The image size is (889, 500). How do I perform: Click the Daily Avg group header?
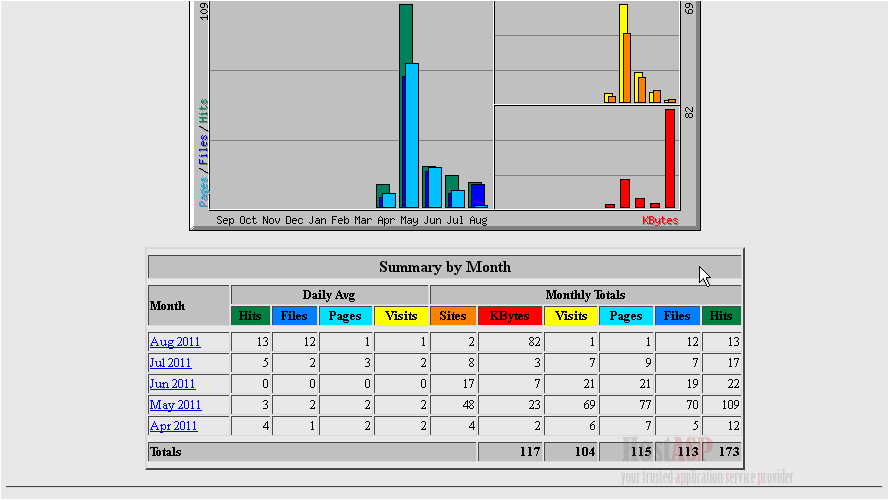point(329,295)
